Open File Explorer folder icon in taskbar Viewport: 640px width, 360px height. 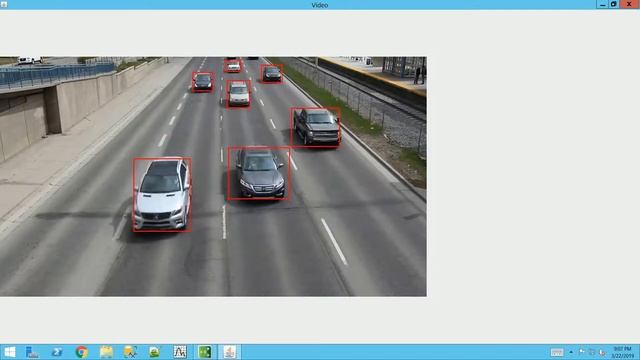click(106, 352)
